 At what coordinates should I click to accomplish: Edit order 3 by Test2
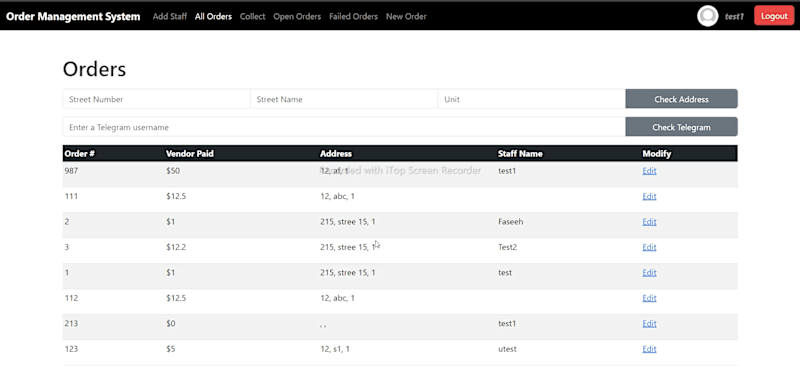649,248
